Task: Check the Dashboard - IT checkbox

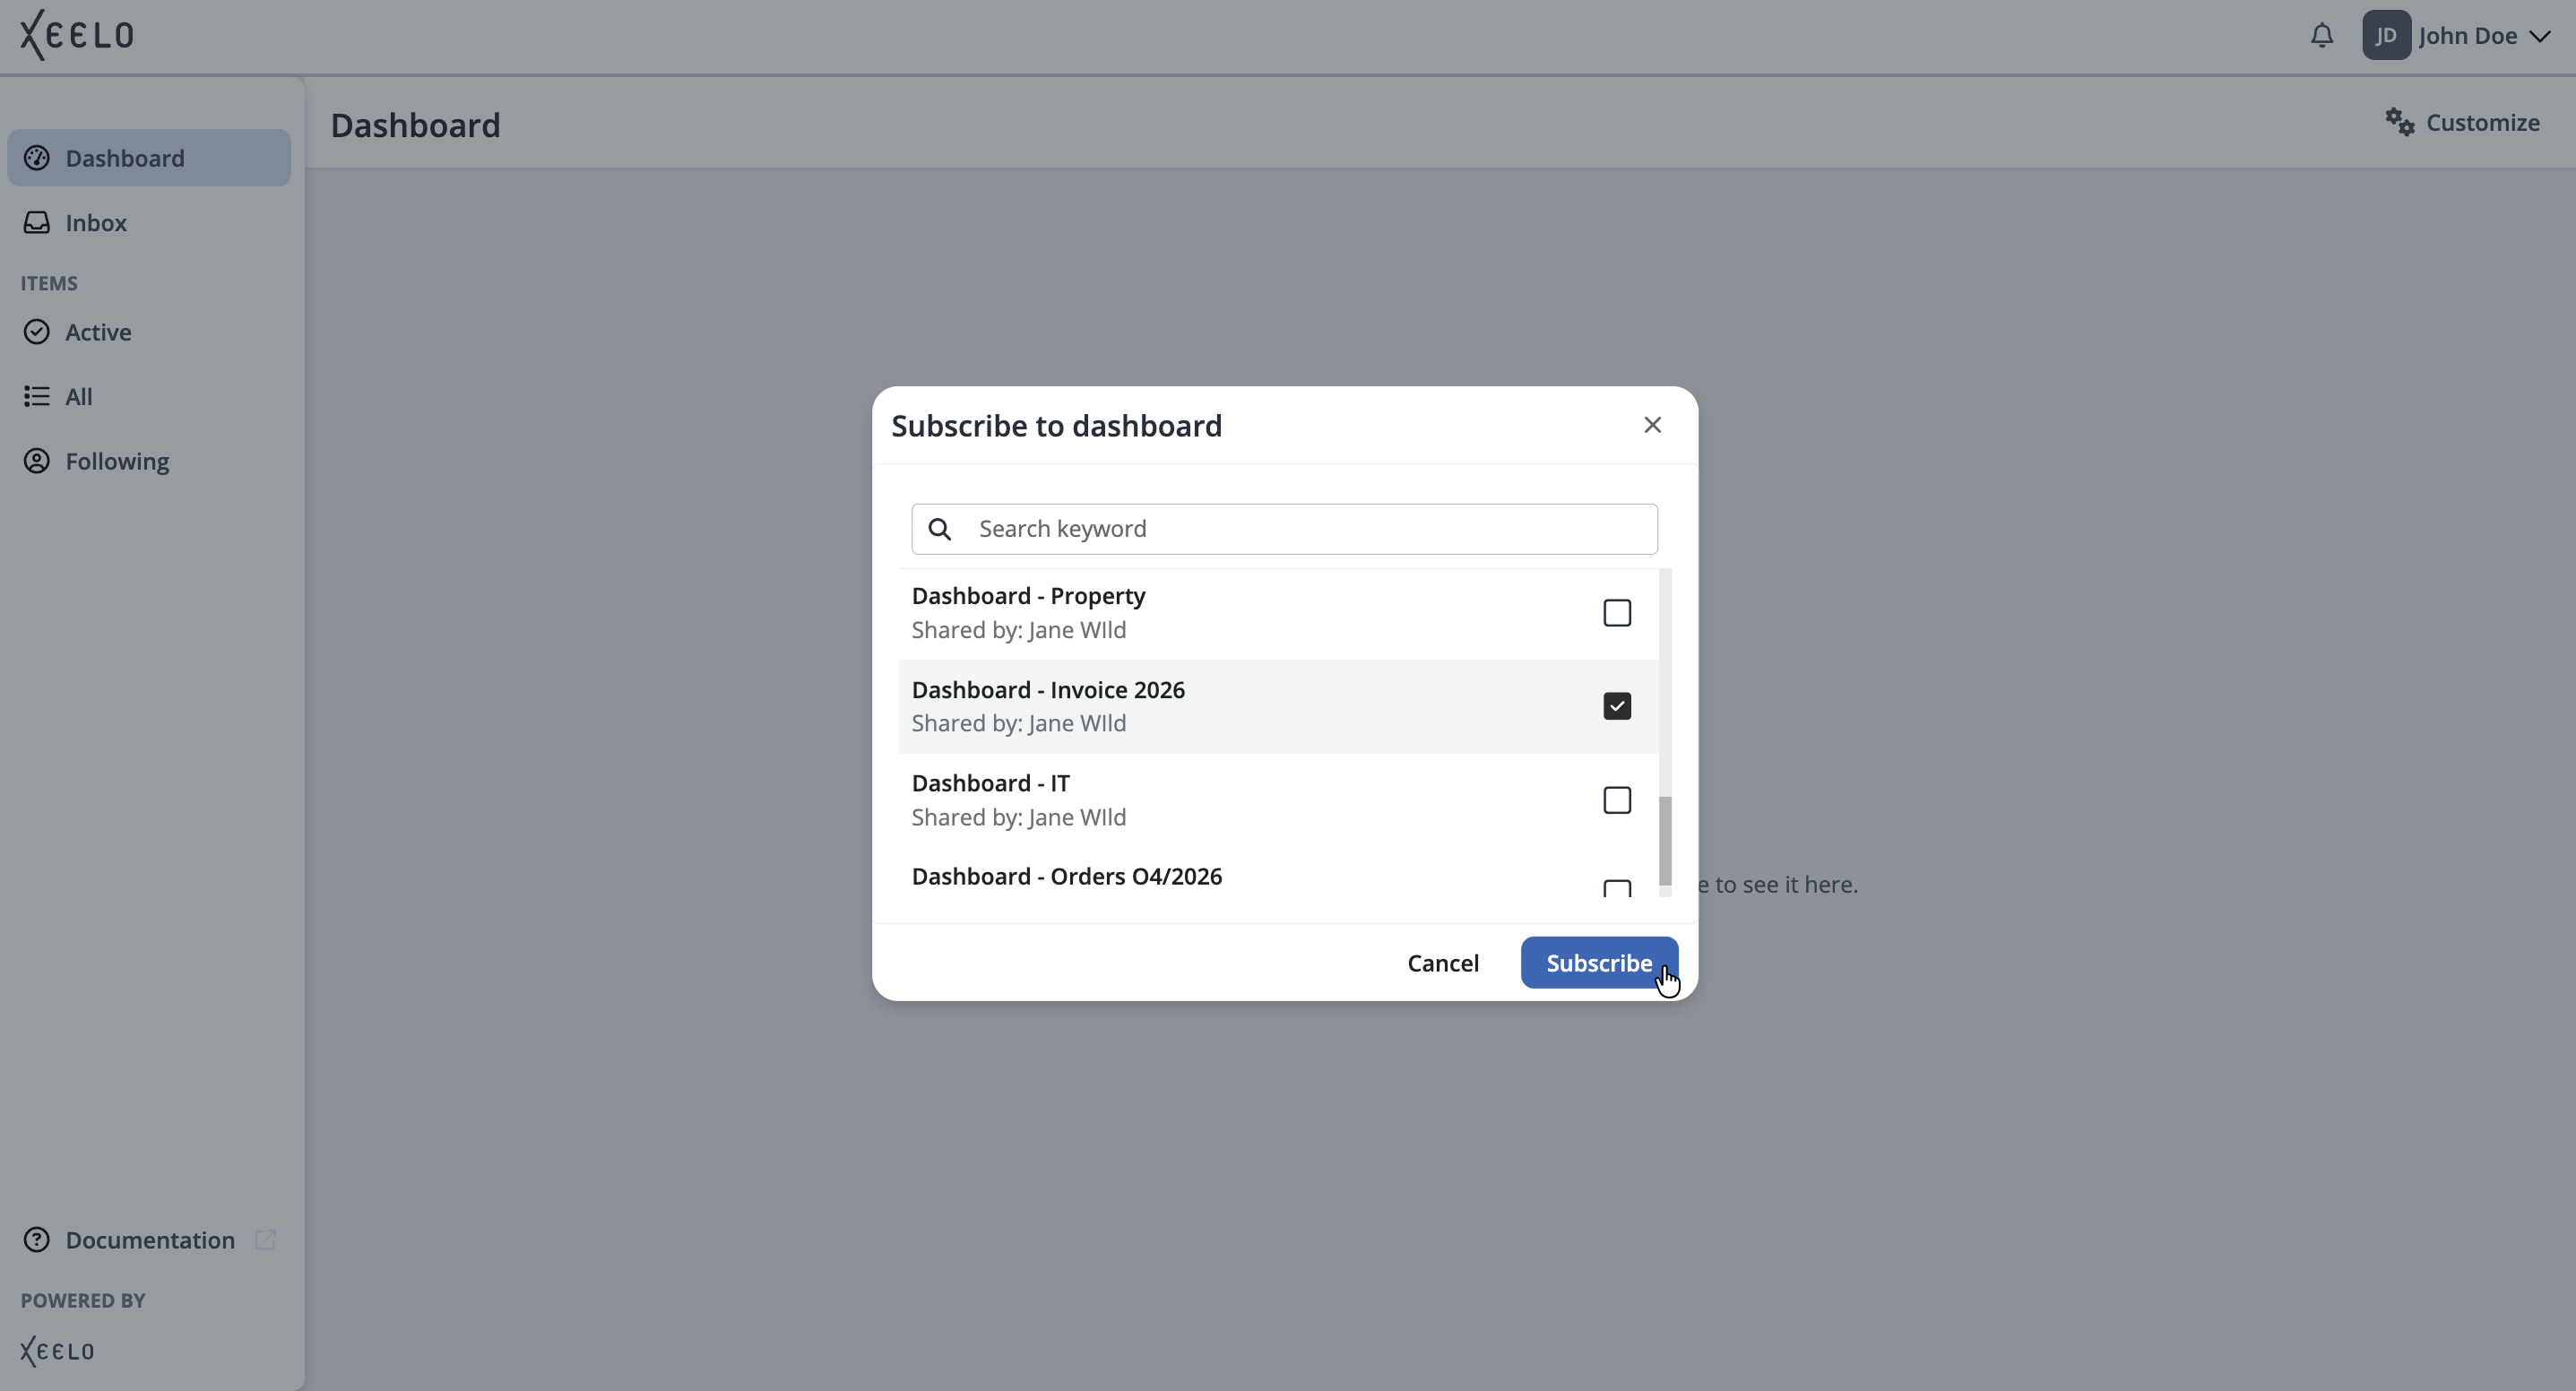Action: tap(1617, 800)
